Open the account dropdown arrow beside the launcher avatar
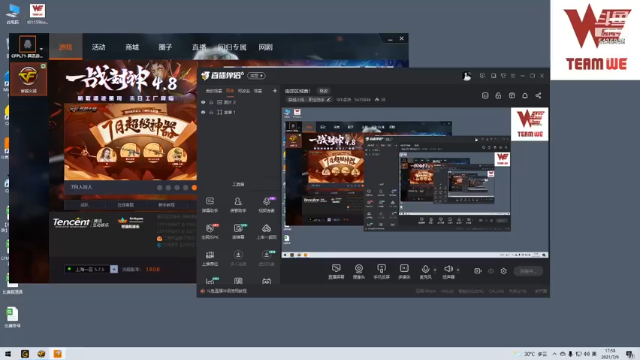640x360 pixels. 41,49
